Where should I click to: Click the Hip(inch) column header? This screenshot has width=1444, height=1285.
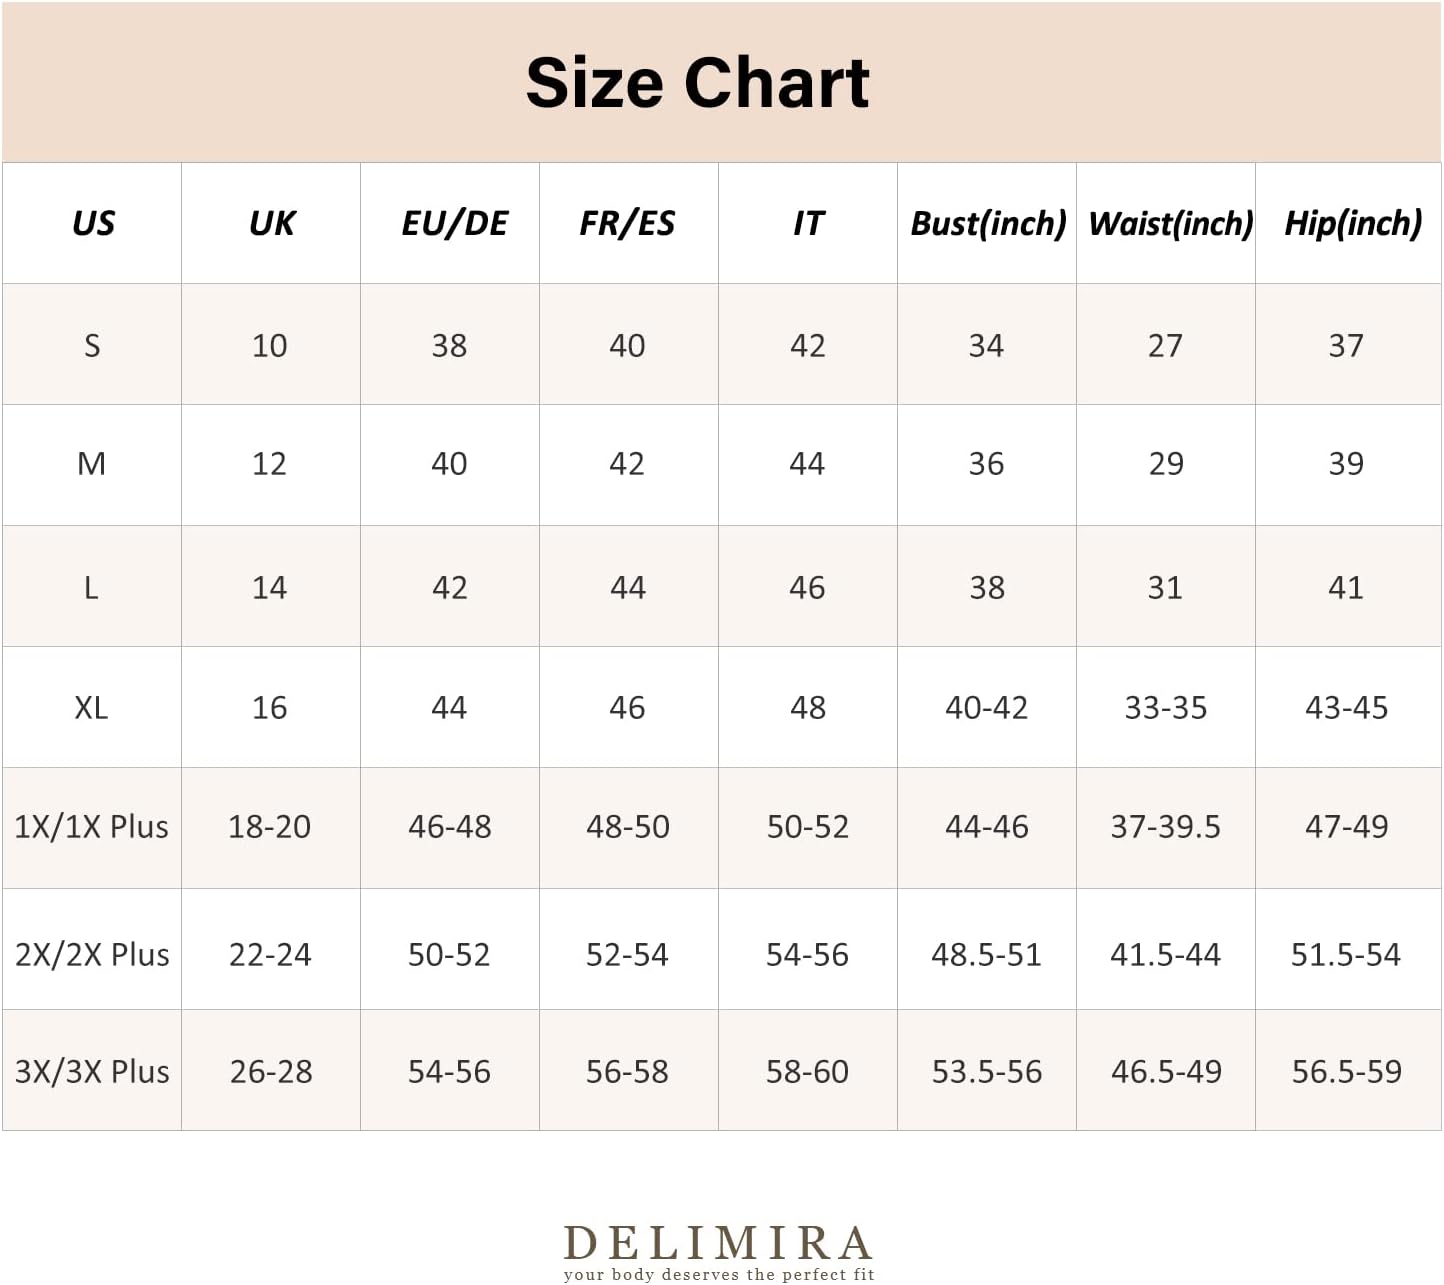click(x=1352, y=223)
